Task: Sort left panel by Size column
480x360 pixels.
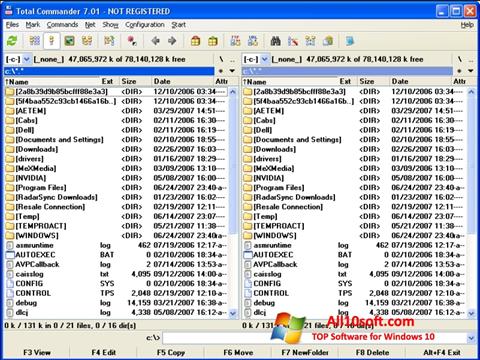Action: tap(135, 82)
